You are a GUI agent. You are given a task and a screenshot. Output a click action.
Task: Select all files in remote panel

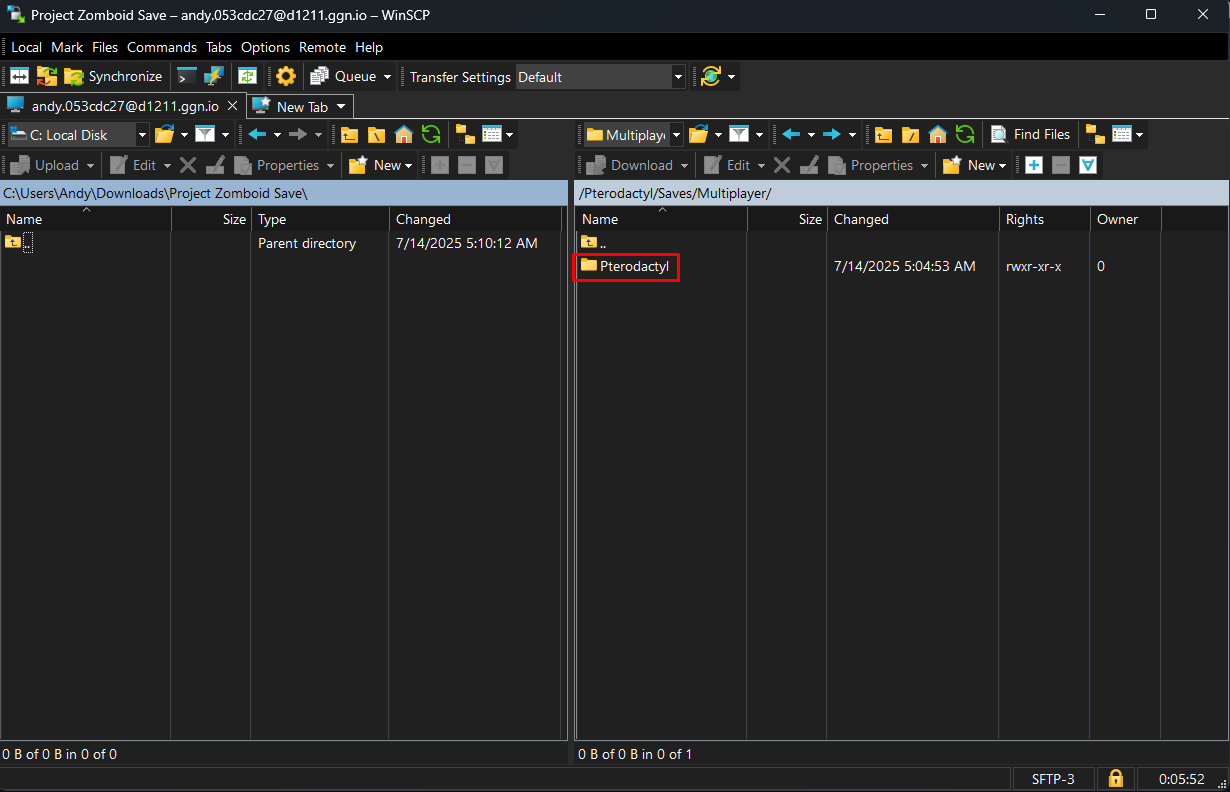[1034, 165]
